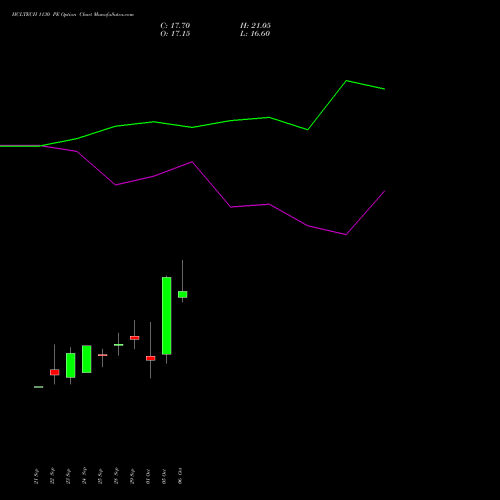Screen dimensions: 500x500
Task: Click the 21 Sep date label
Action: point(36,476)
